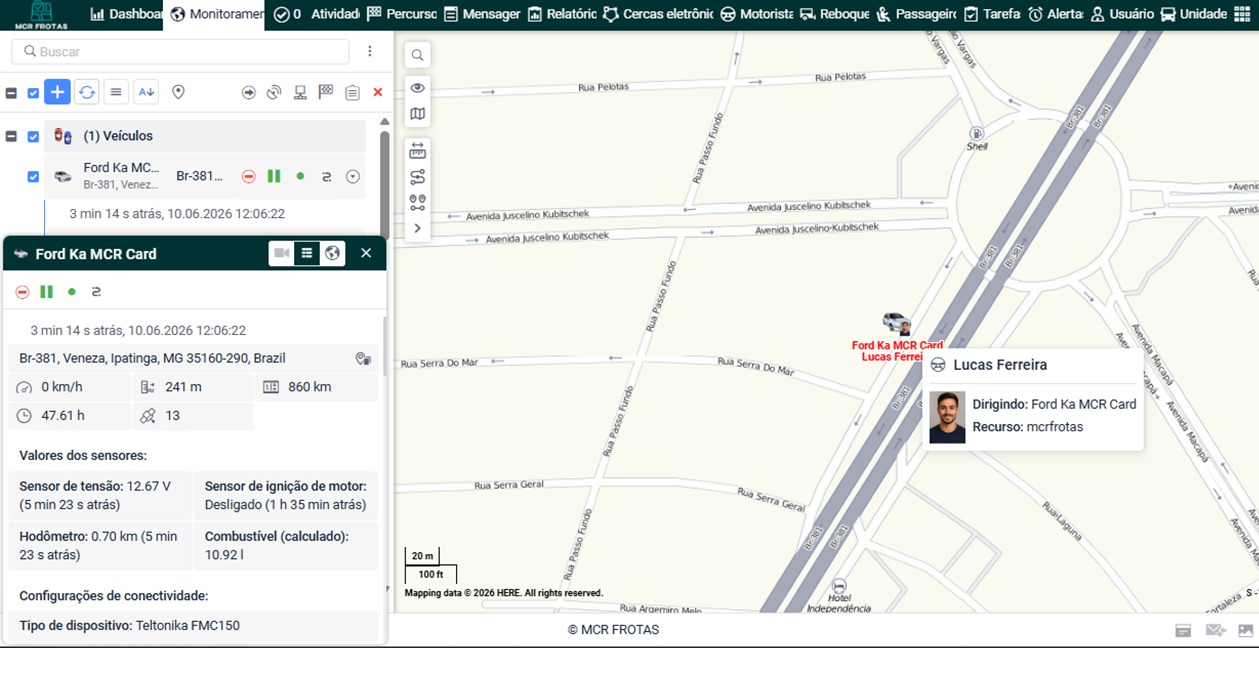Screen dimensions: 1259x680
Task: Open the Unidades menu
Action: pos(1193,14)
